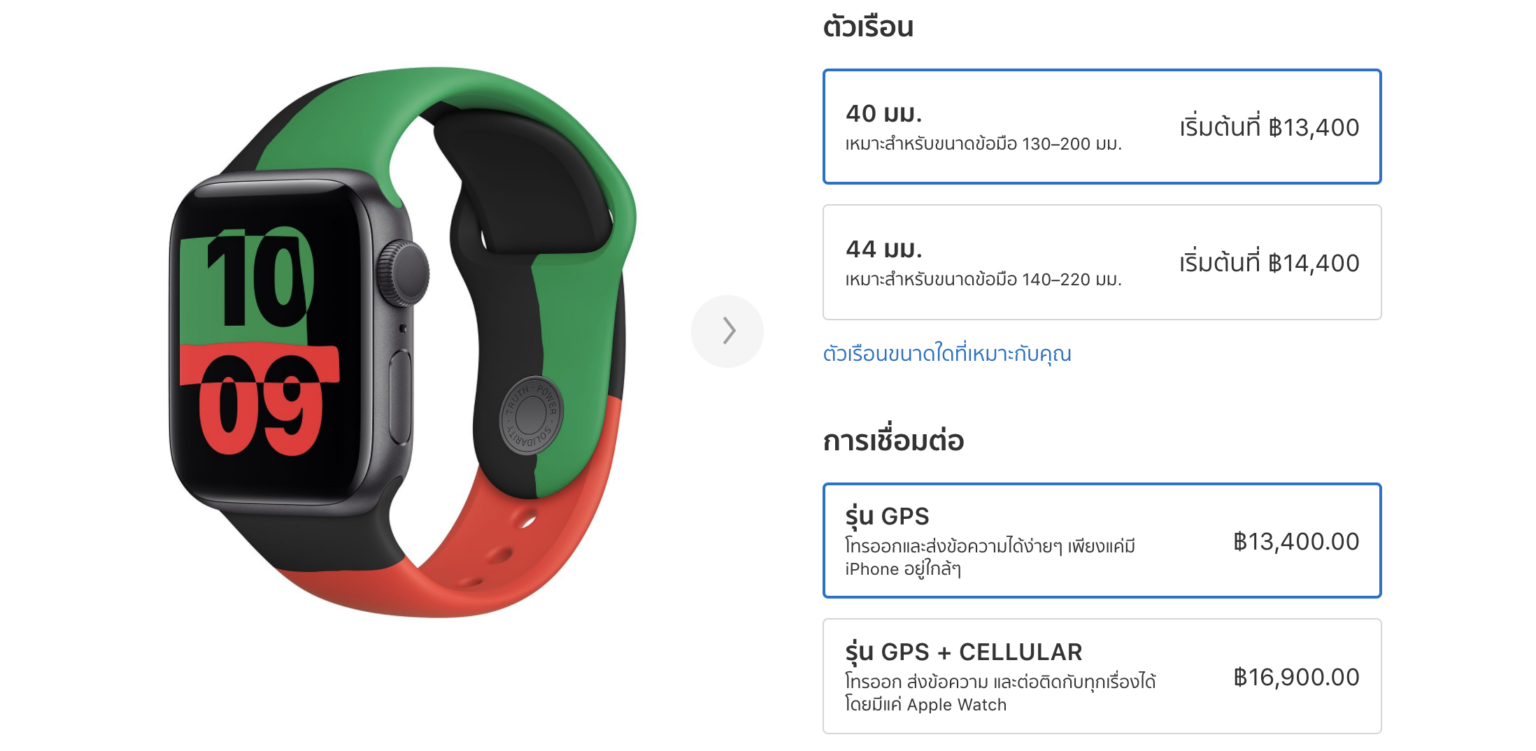Click the side button on the watch case

400,397
